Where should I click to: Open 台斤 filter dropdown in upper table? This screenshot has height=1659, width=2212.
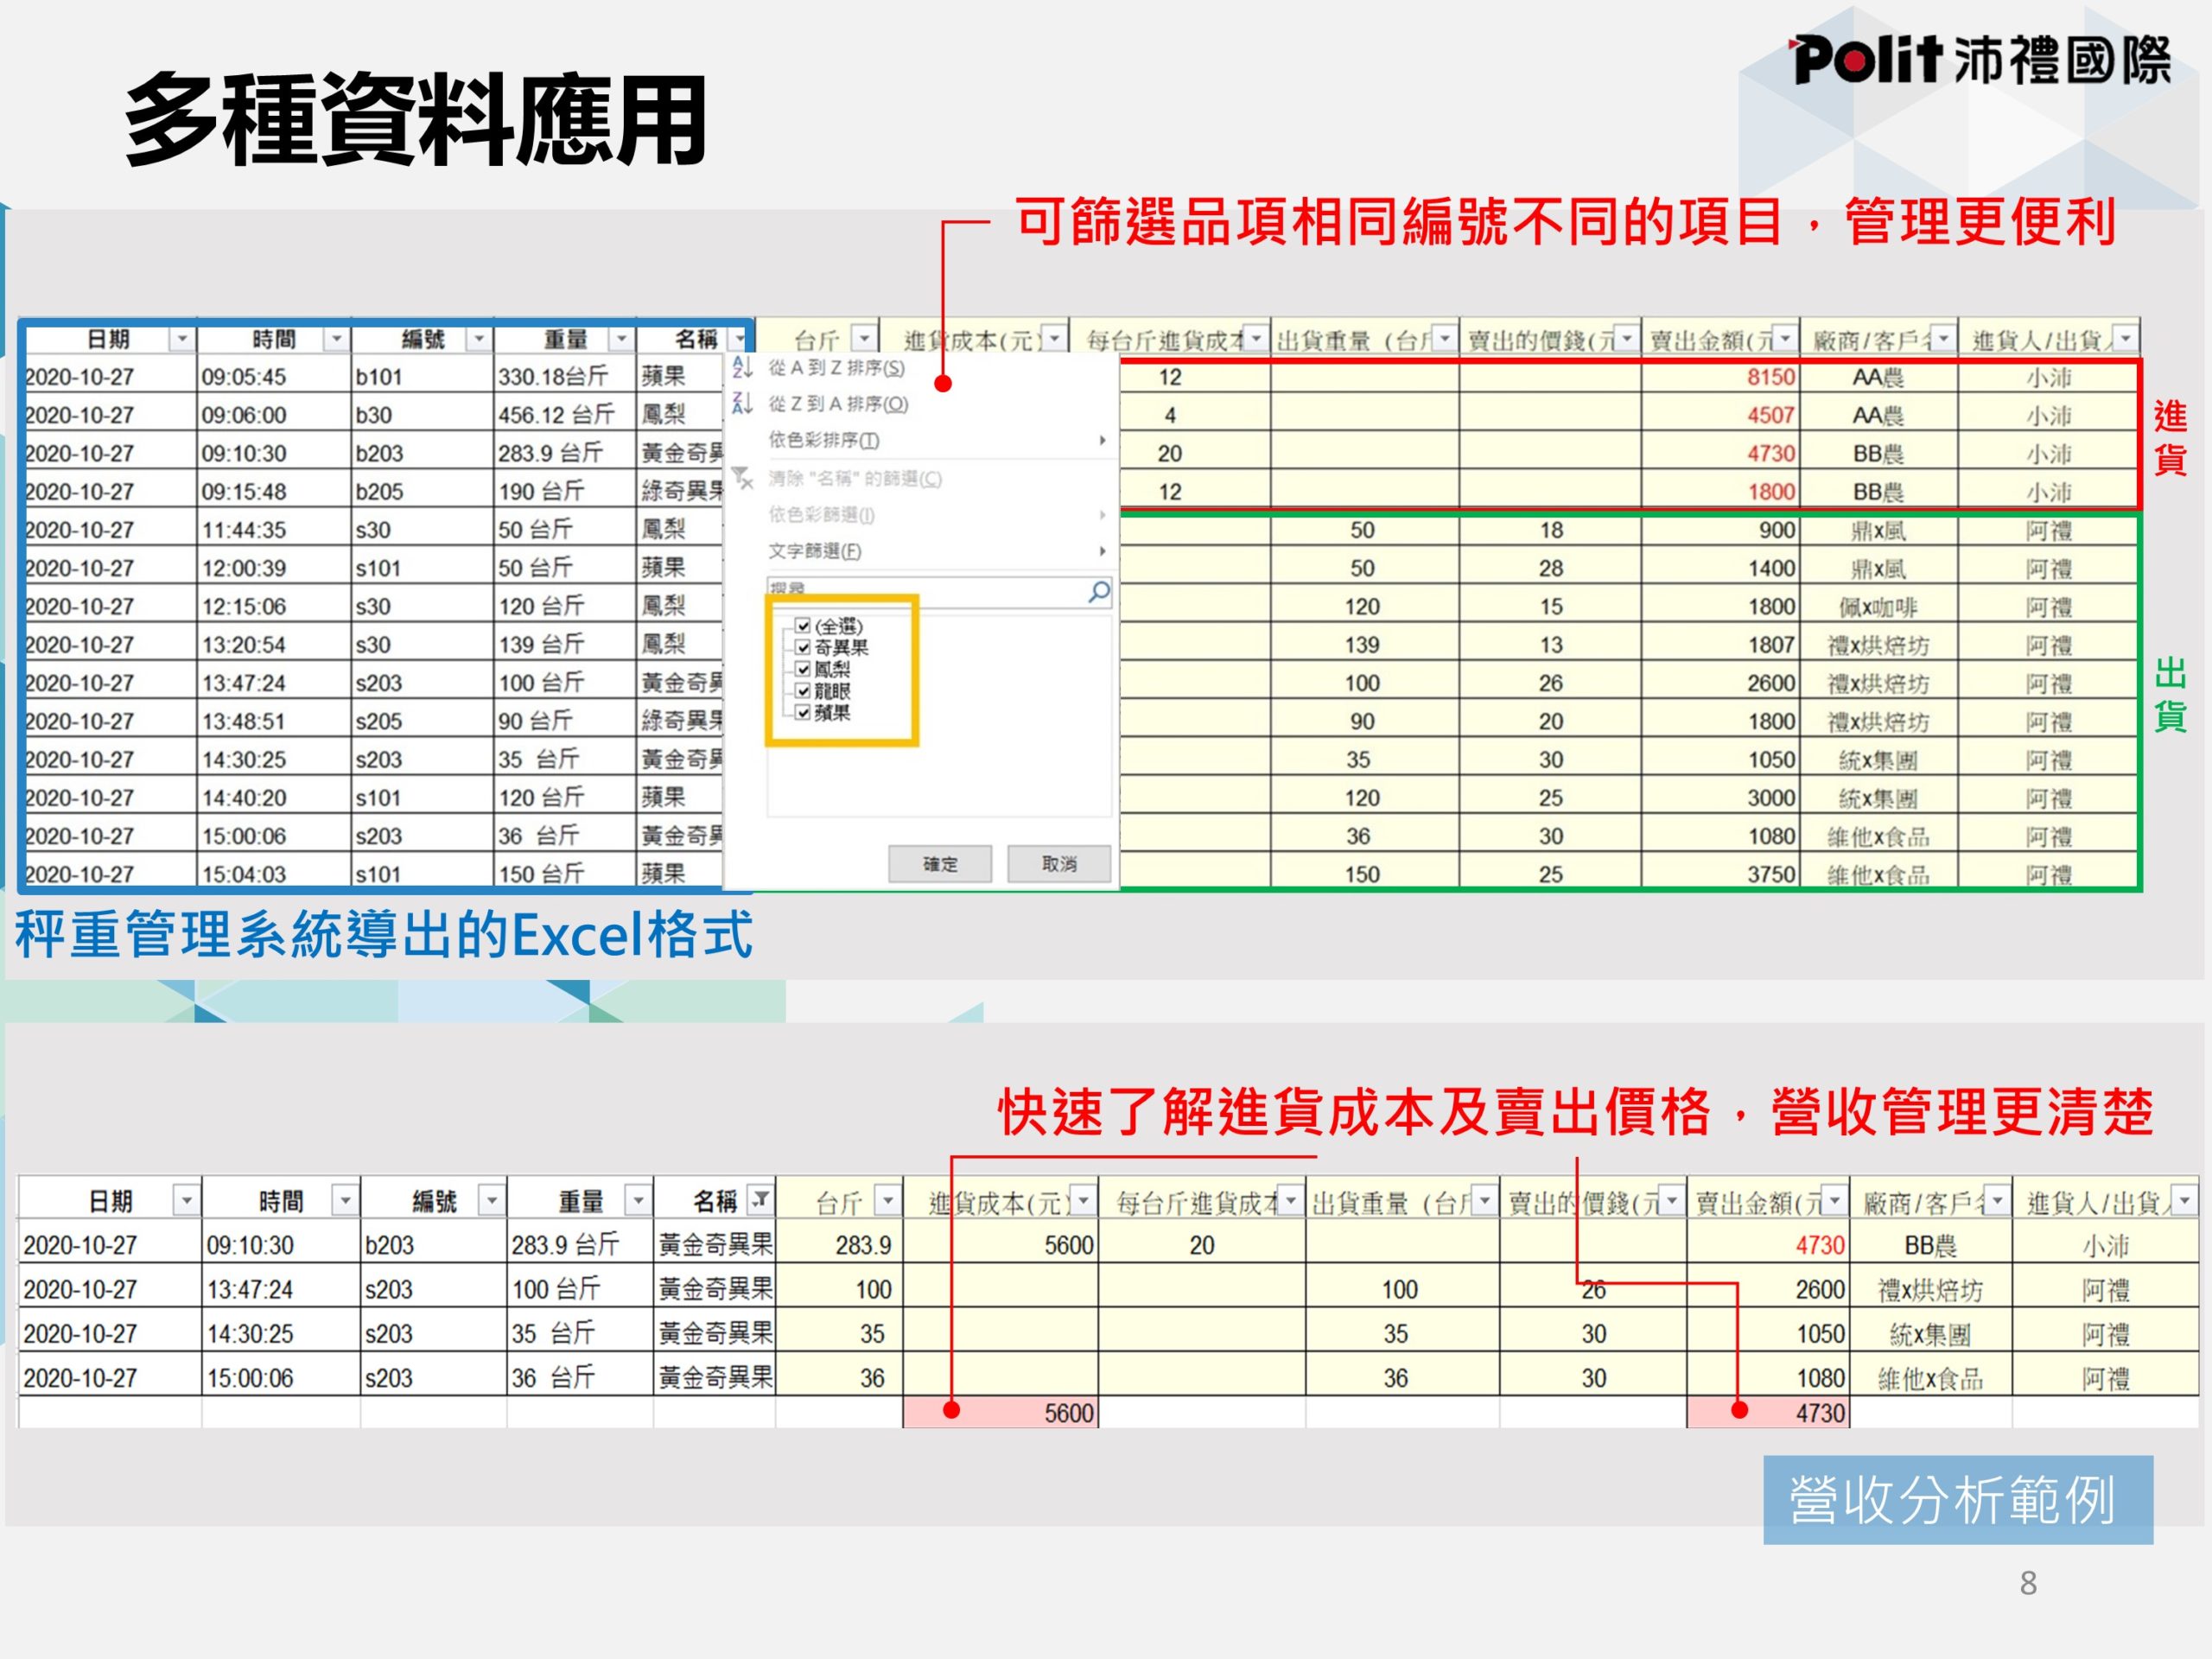(865, 339)
